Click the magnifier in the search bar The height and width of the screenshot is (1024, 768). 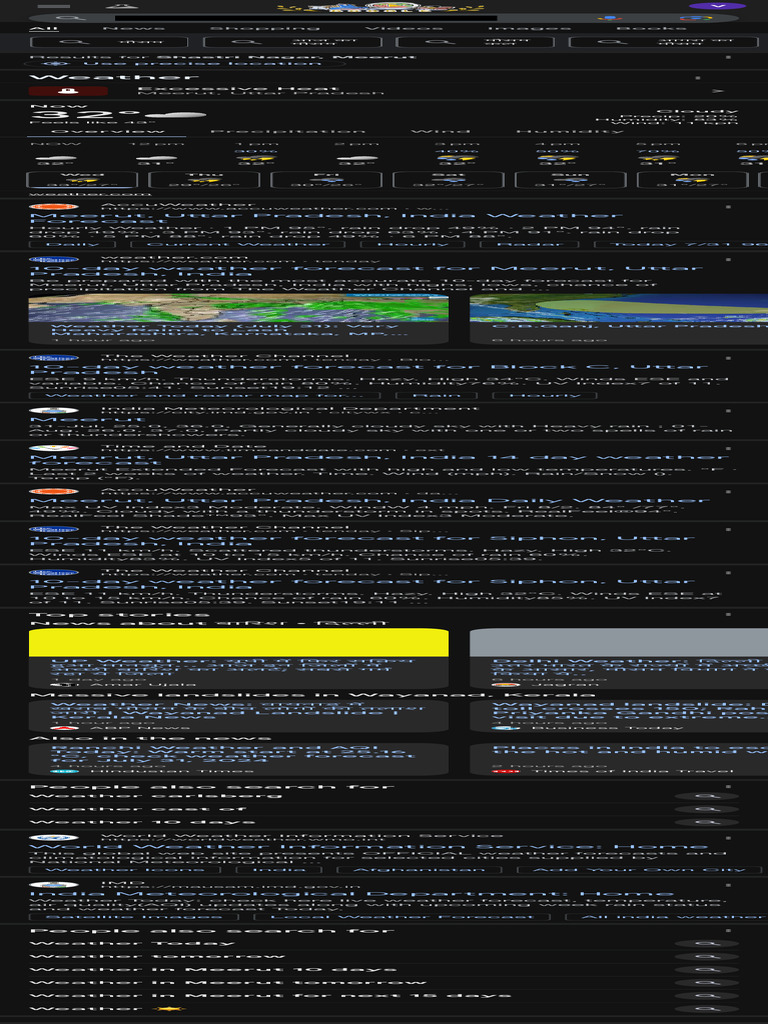pyautogui.click(x=71, y=18)
